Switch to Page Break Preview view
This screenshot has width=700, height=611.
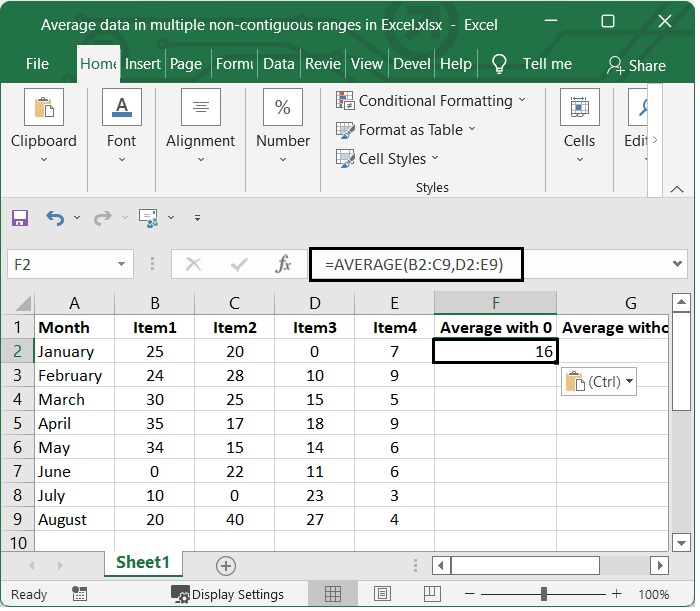[431, 594]
